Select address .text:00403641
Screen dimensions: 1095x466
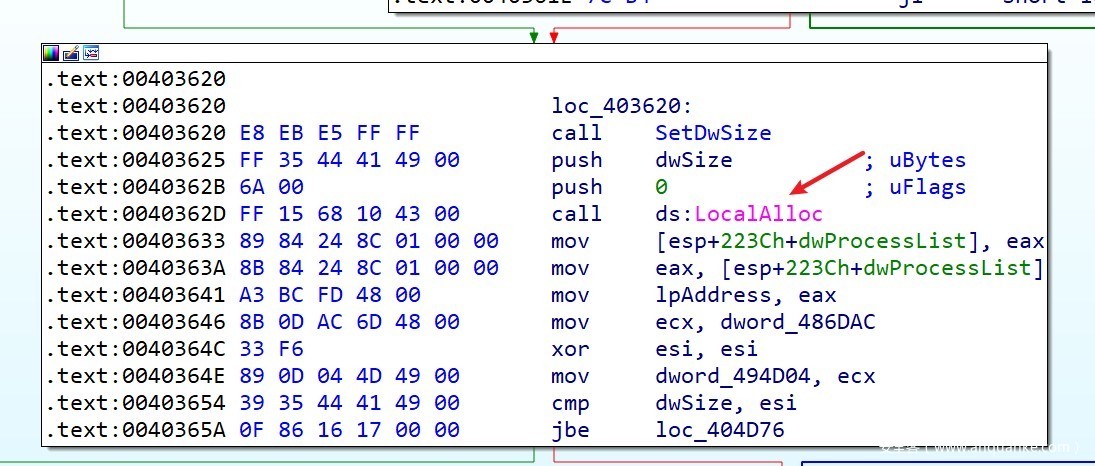[x=136, y=295]
